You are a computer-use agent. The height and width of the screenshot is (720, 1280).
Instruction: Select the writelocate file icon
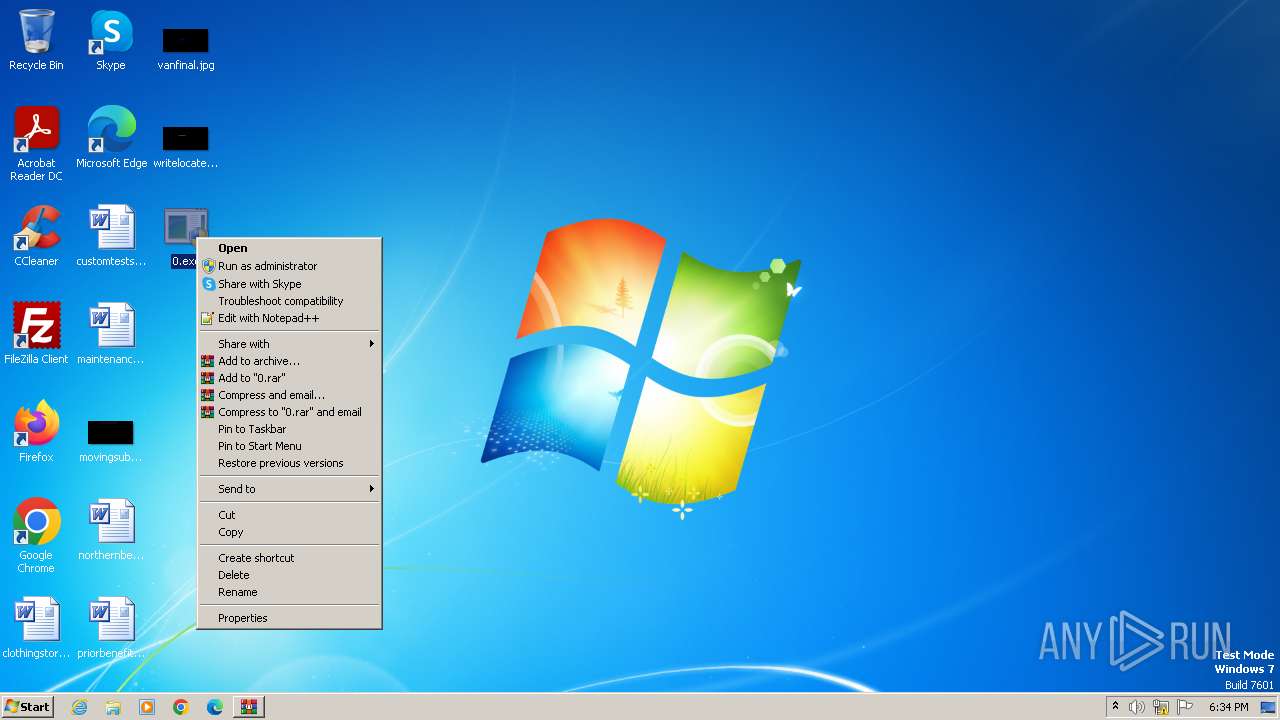(x=186, y=146)
